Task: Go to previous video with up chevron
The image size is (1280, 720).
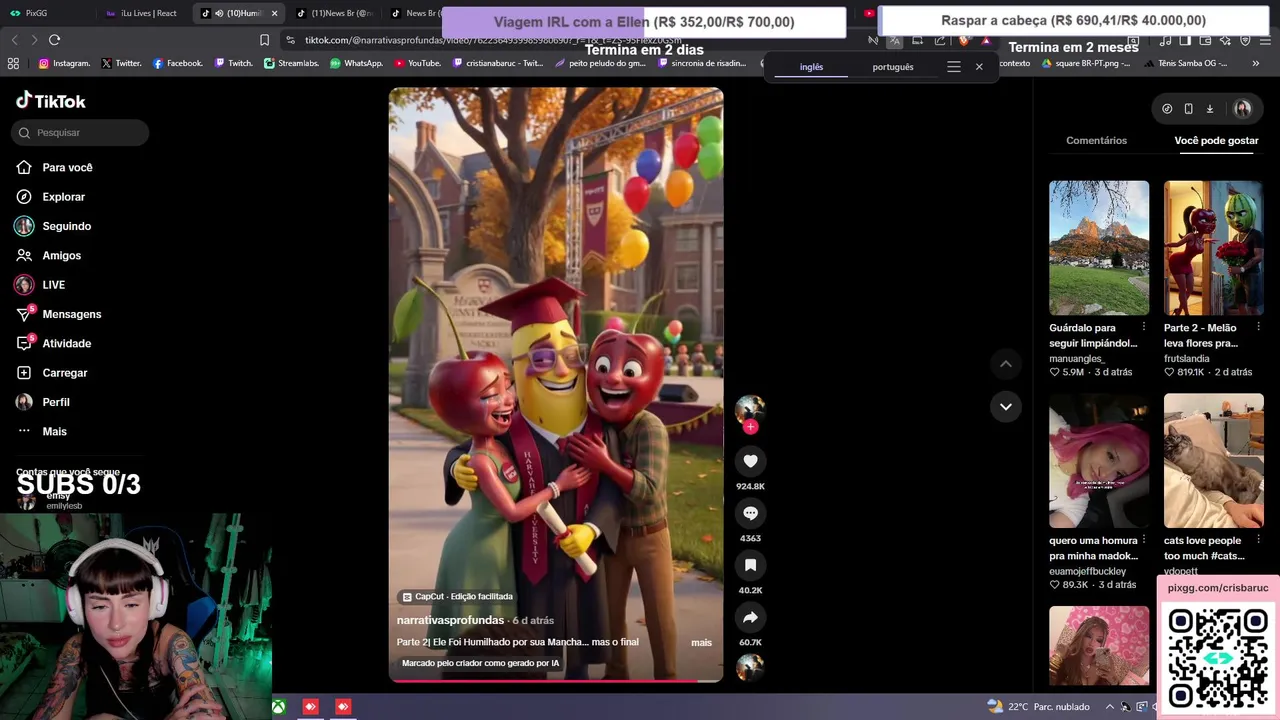Action: point(1005,364)
